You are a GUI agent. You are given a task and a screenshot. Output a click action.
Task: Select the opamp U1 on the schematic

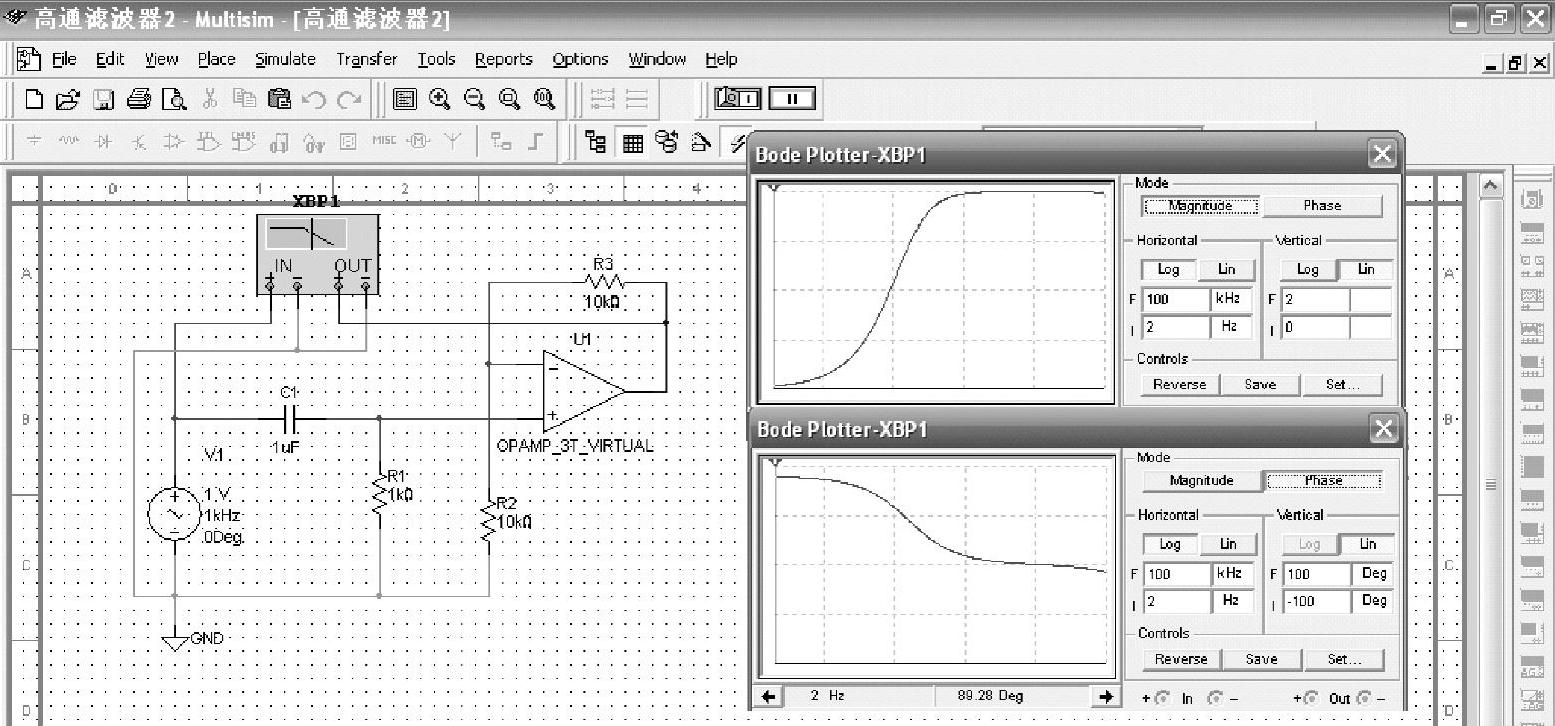(x=584, y=390)
